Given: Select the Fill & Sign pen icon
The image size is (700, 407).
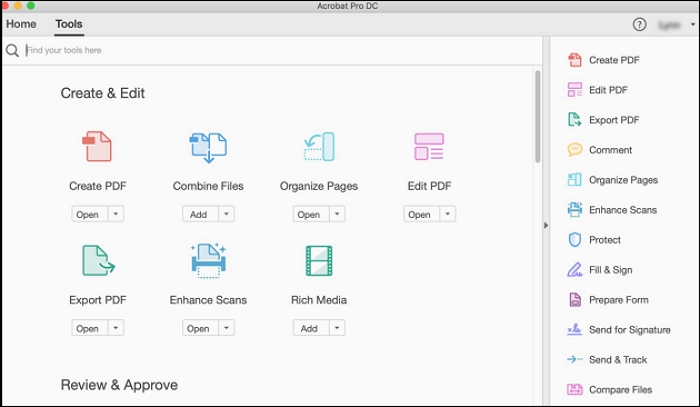Looking at the screenshot, I should coord(575,270).
